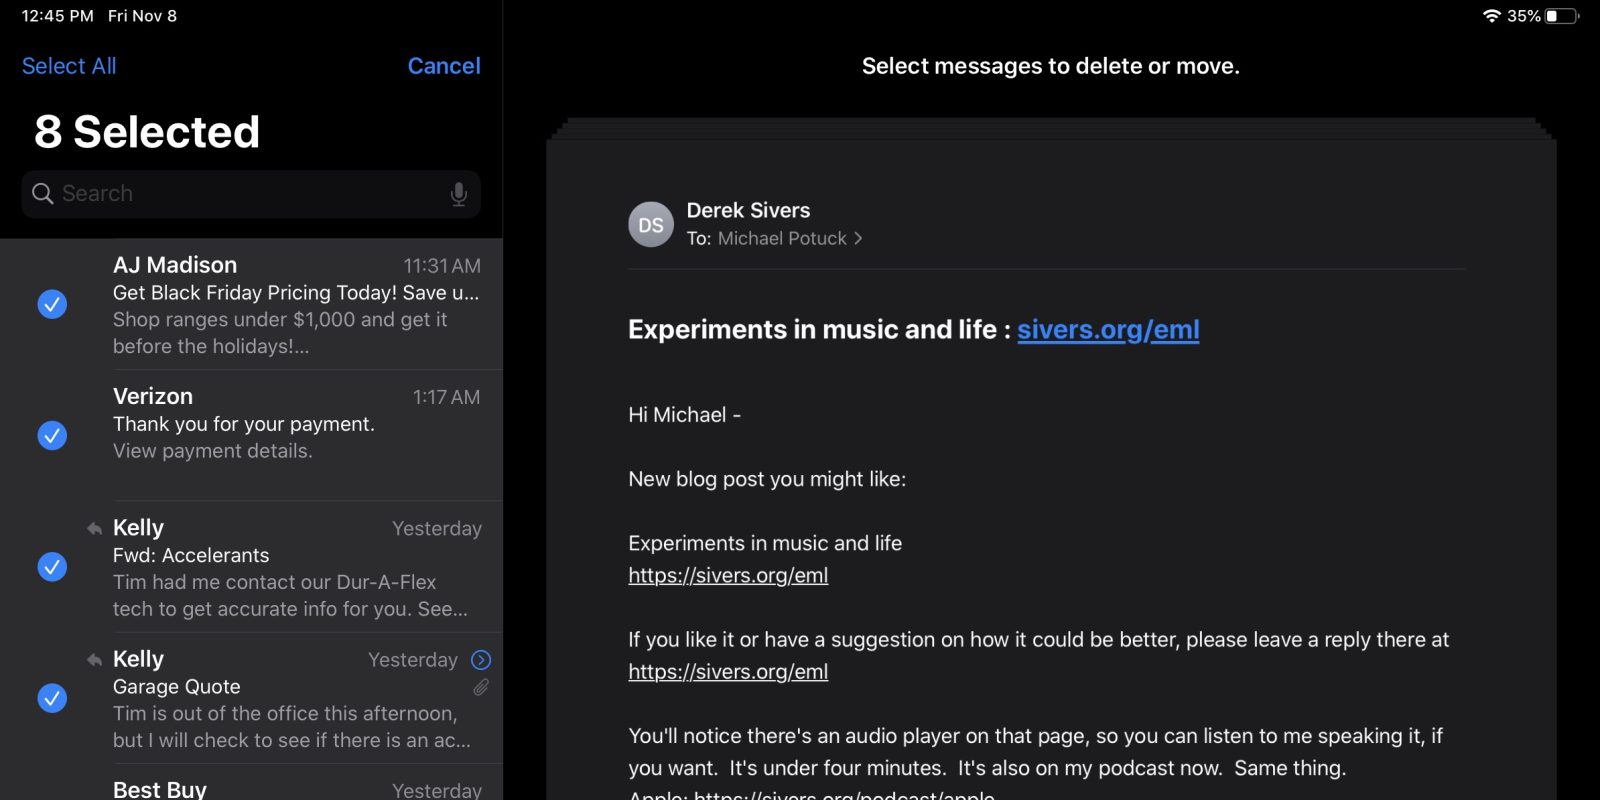
Task: Deselect Kelly's Garage Quote message
Action: [x=52, y=698]
